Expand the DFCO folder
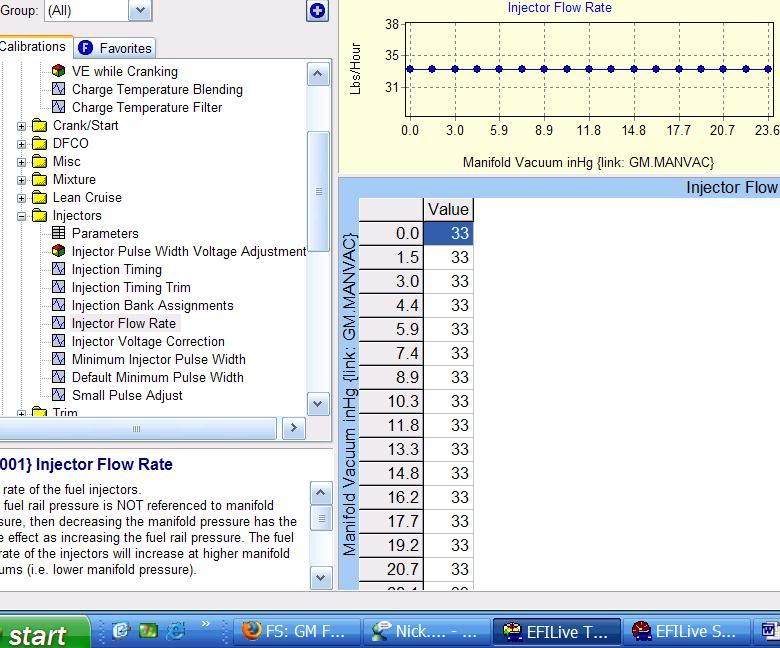This screenshot has height=648, width=780. [x=21, y=144]
